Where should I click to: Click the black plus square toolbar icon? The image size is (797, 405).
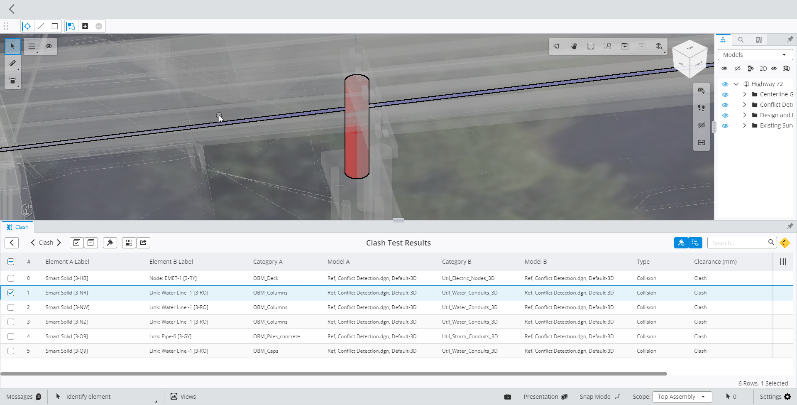point(85,26)
